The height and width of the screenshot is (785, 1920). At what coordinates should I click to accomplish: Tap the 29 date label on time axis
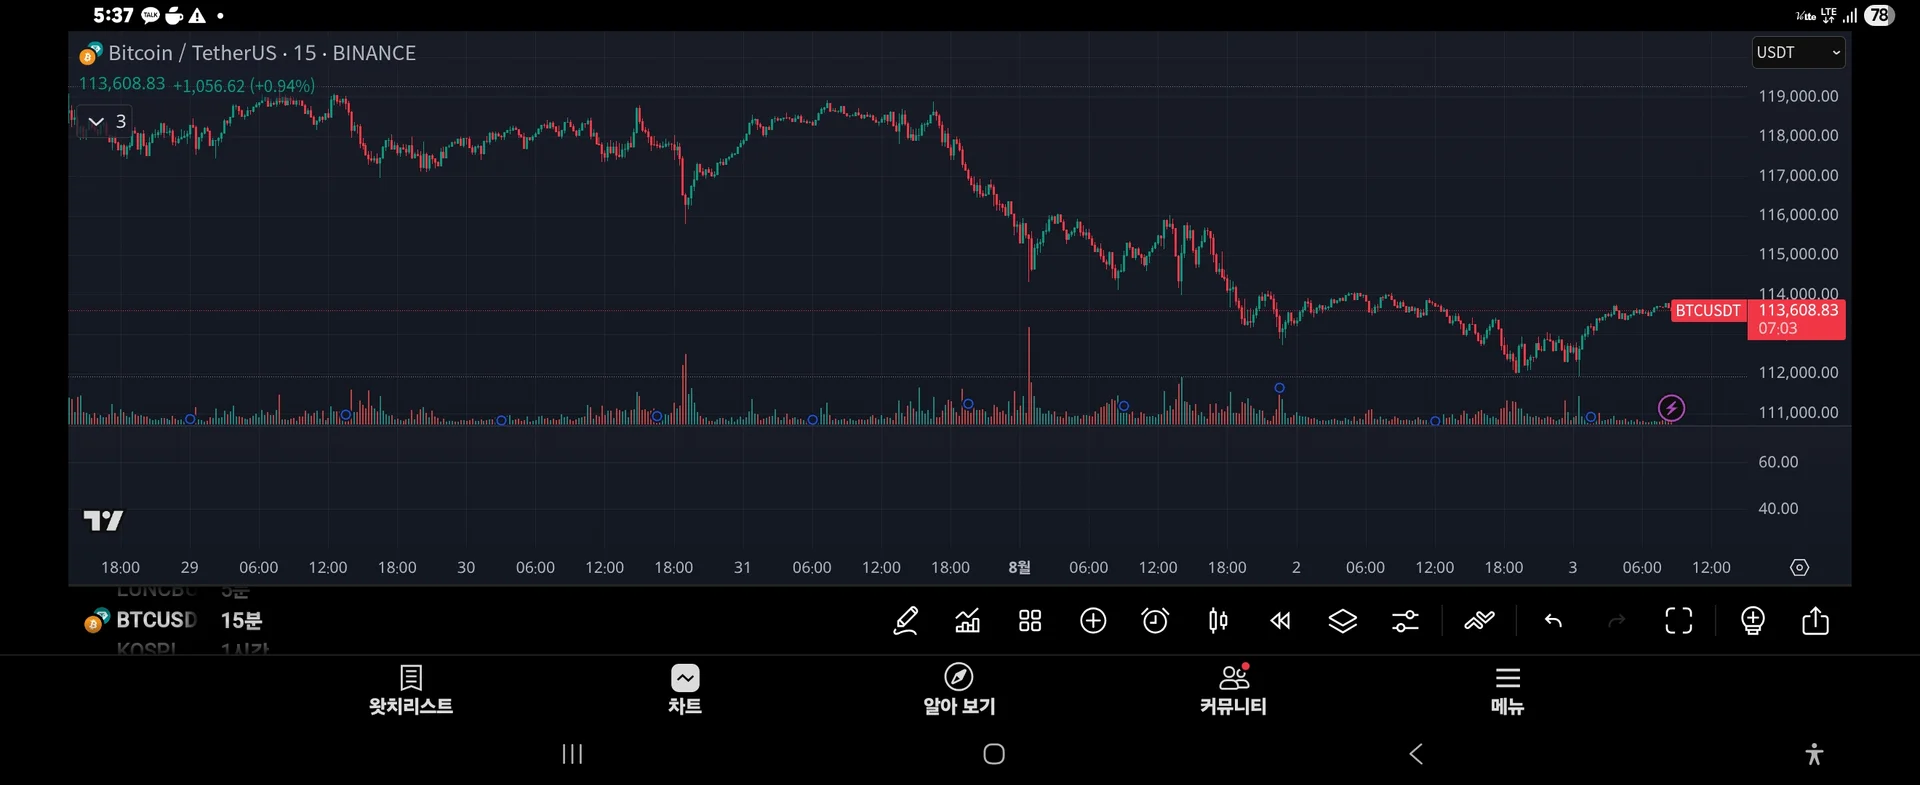(189, 567)
